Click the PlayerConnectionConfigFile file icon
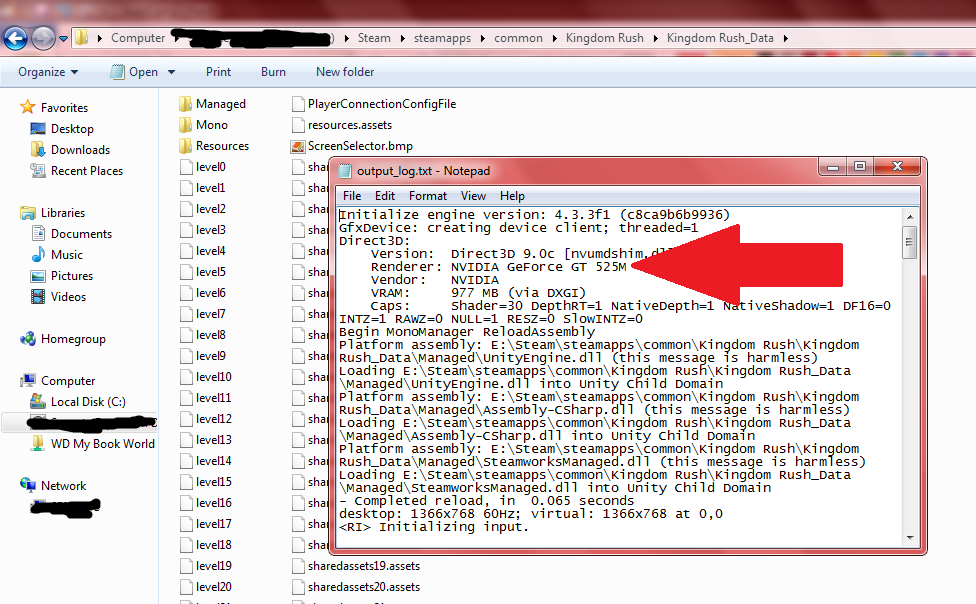Screen dimensions: 976x604 click(x=298, y=104)
